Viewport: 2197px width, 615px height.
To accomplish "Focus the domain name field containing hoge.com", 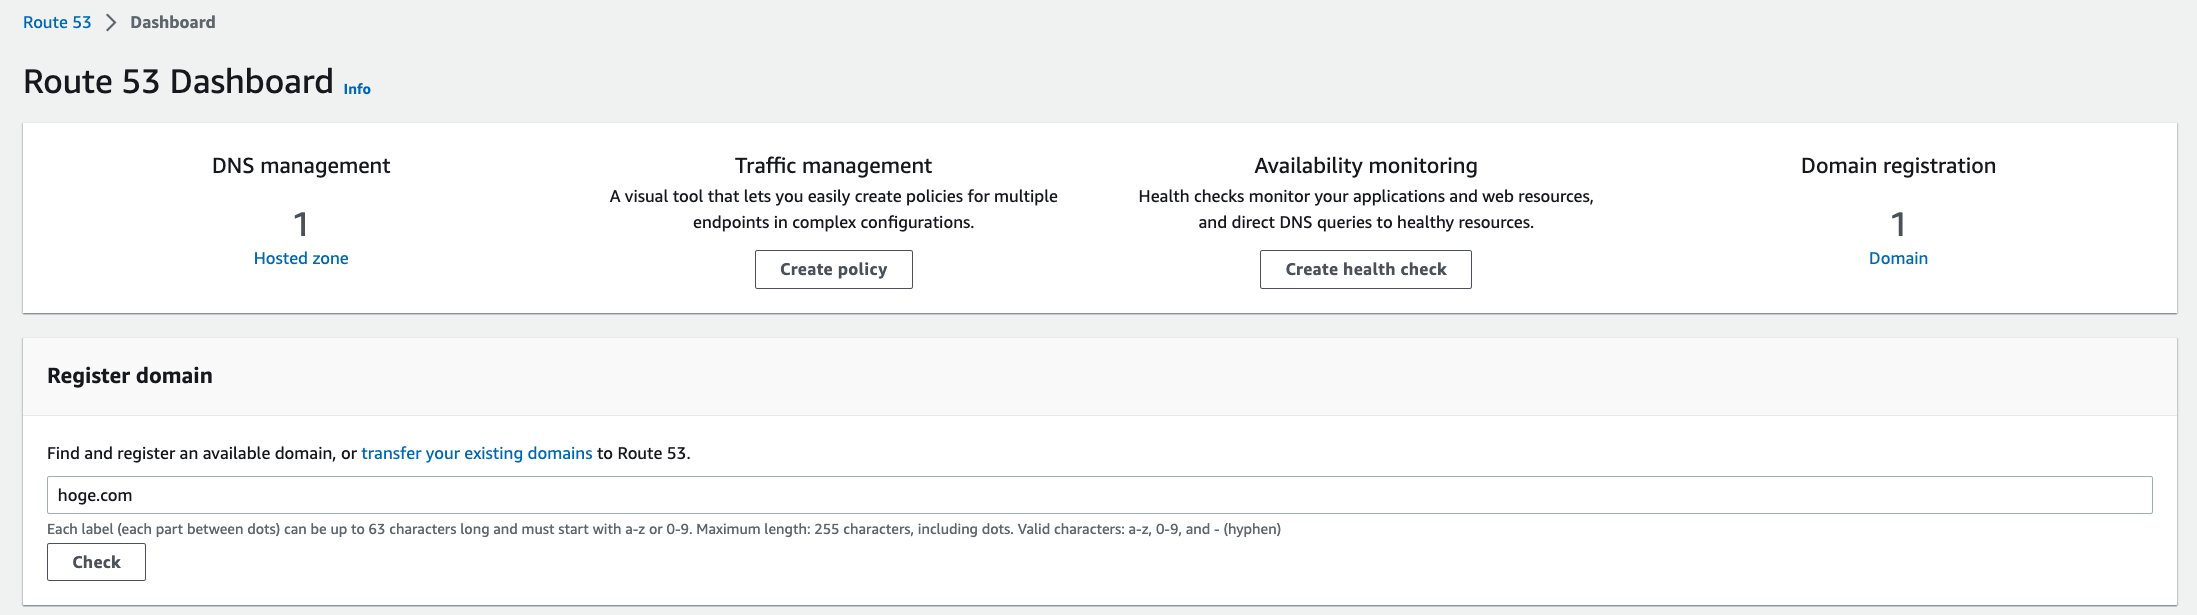I will click(x=1099, y=495).
